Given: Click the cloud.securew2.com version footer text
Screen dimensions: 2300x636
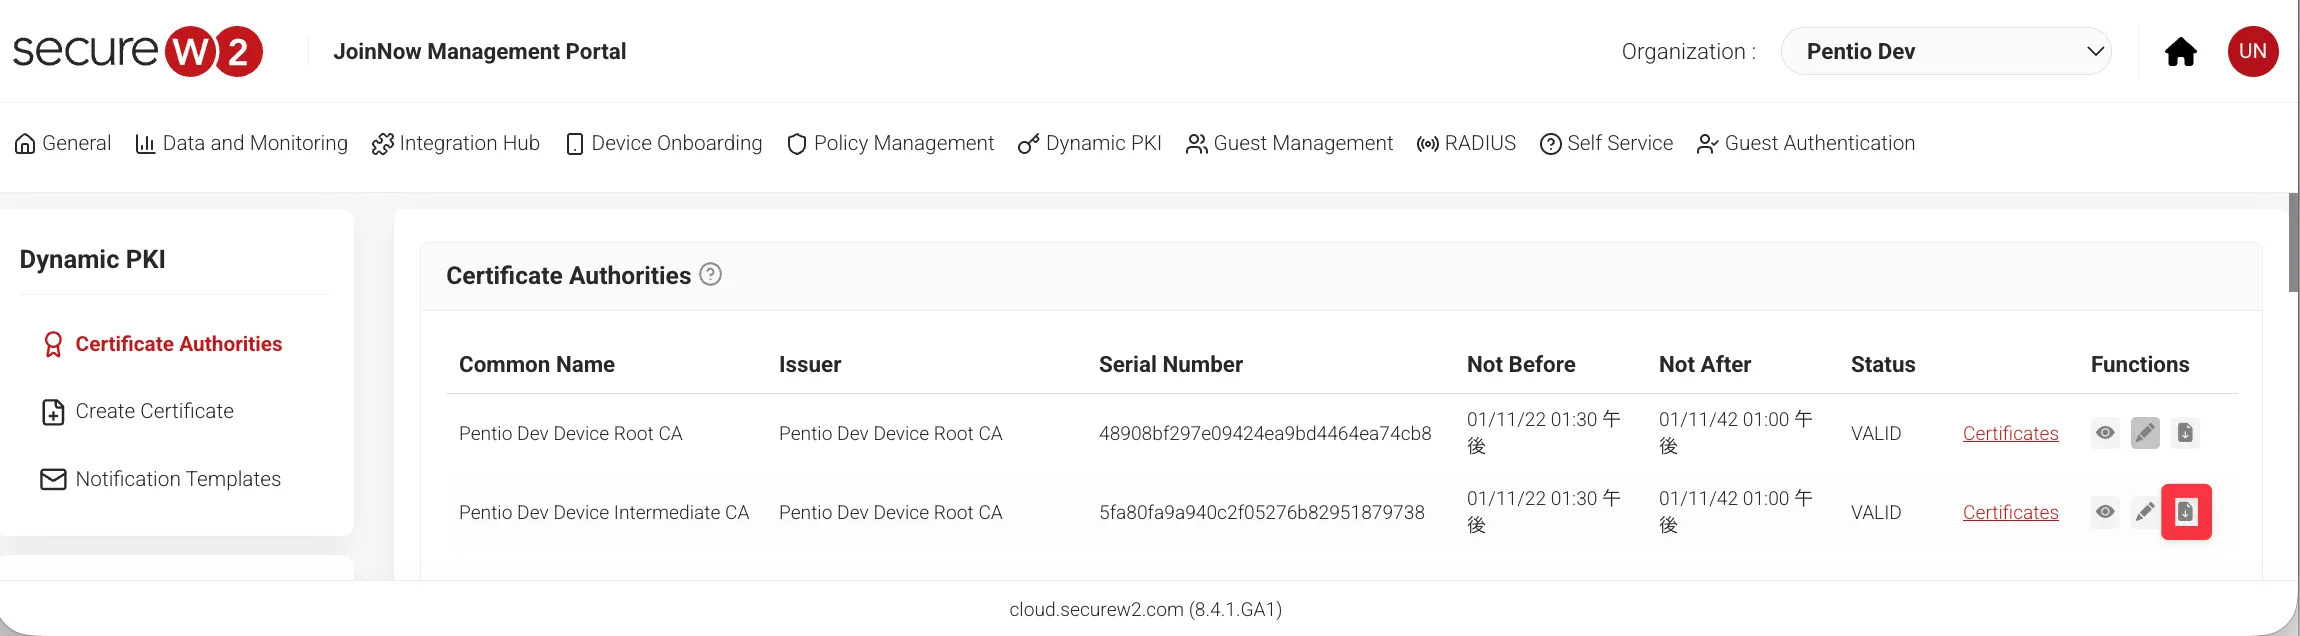Looking at the screenshot, I should [x=1145, y=609].
